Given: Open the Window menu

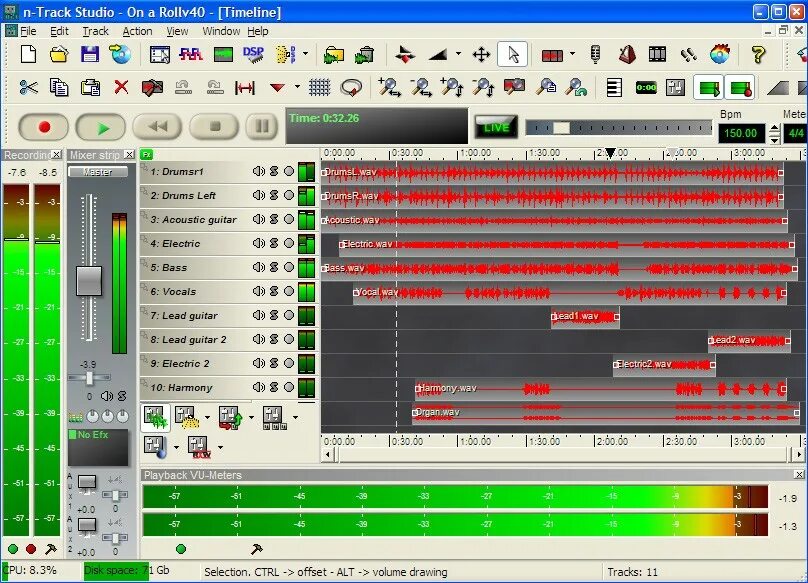Looking at the screenshot, I should pos(221,31).
